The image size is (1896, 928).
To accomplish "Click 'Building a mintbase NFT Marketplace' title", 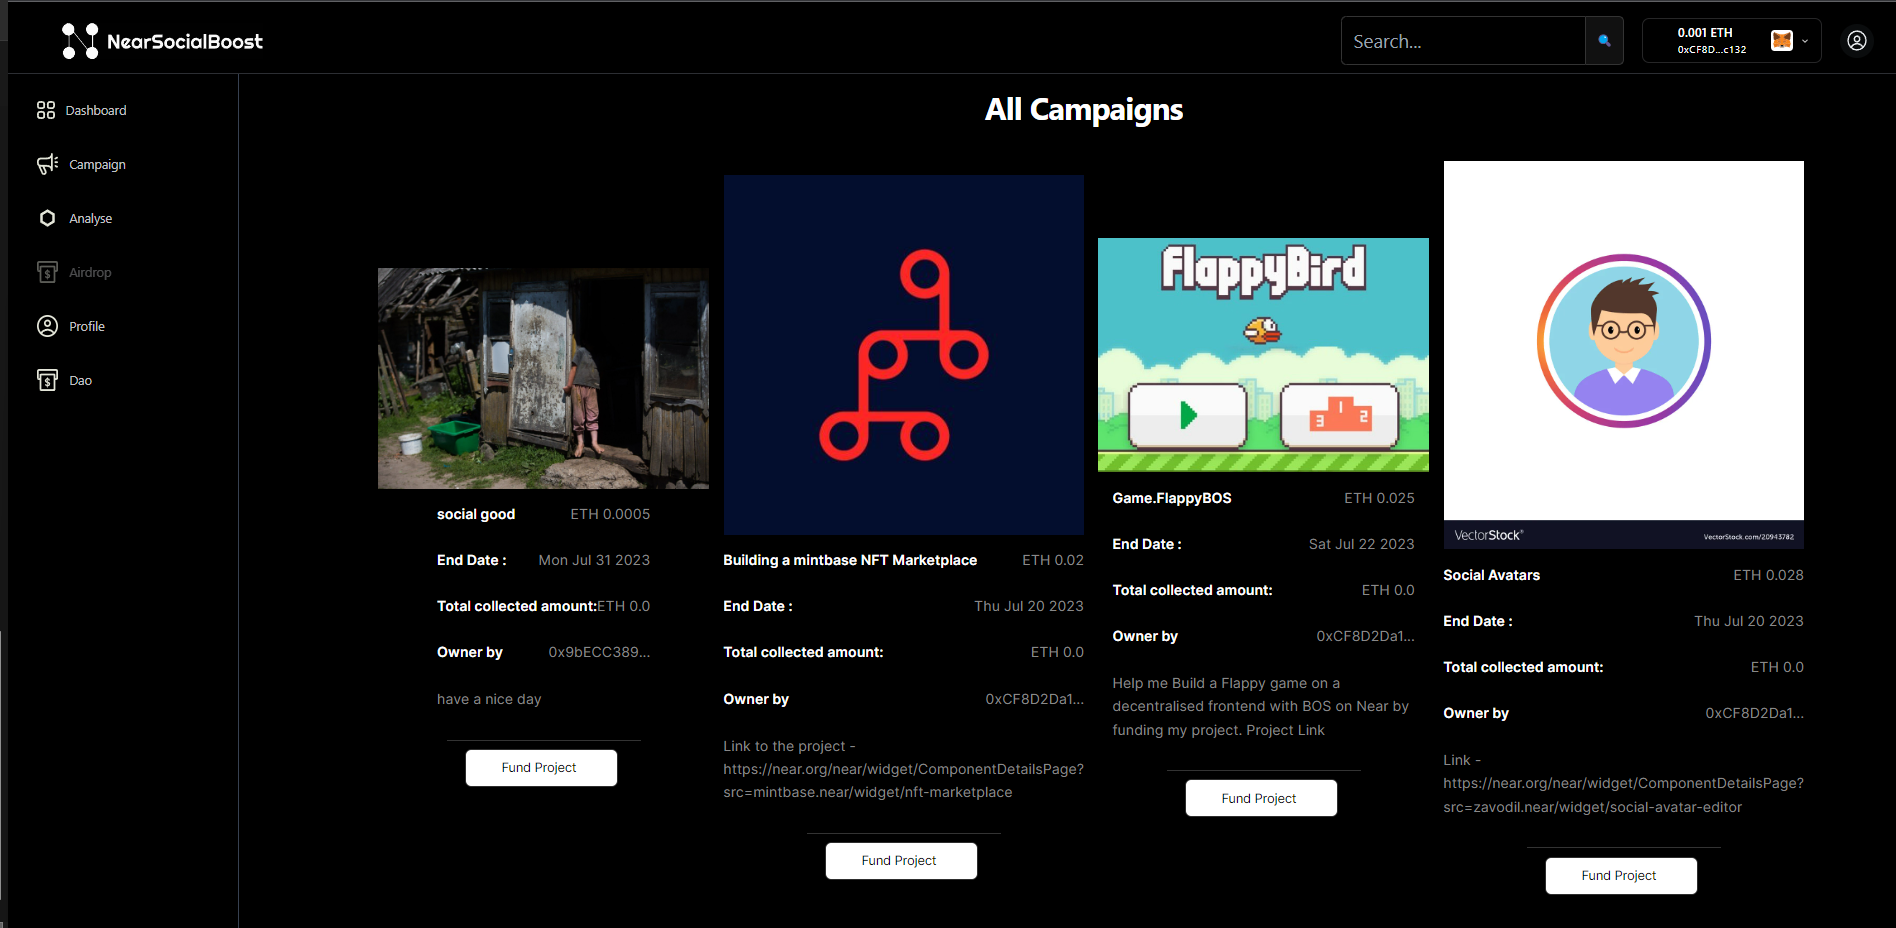I will coord(850,560).
